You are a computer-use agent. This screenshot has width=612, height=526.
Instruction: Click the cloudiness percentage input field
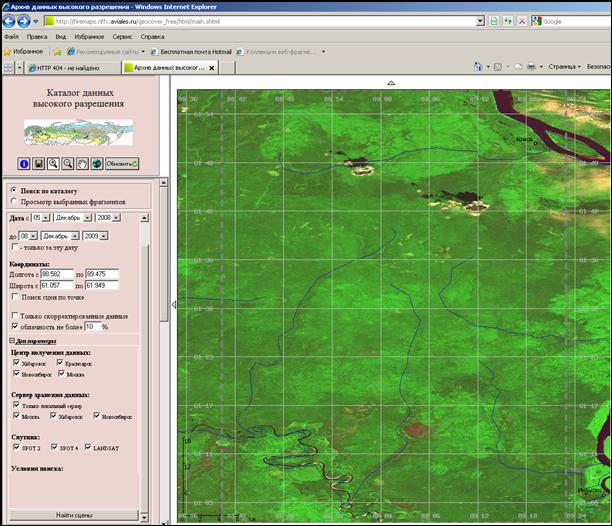pos(91,327)
